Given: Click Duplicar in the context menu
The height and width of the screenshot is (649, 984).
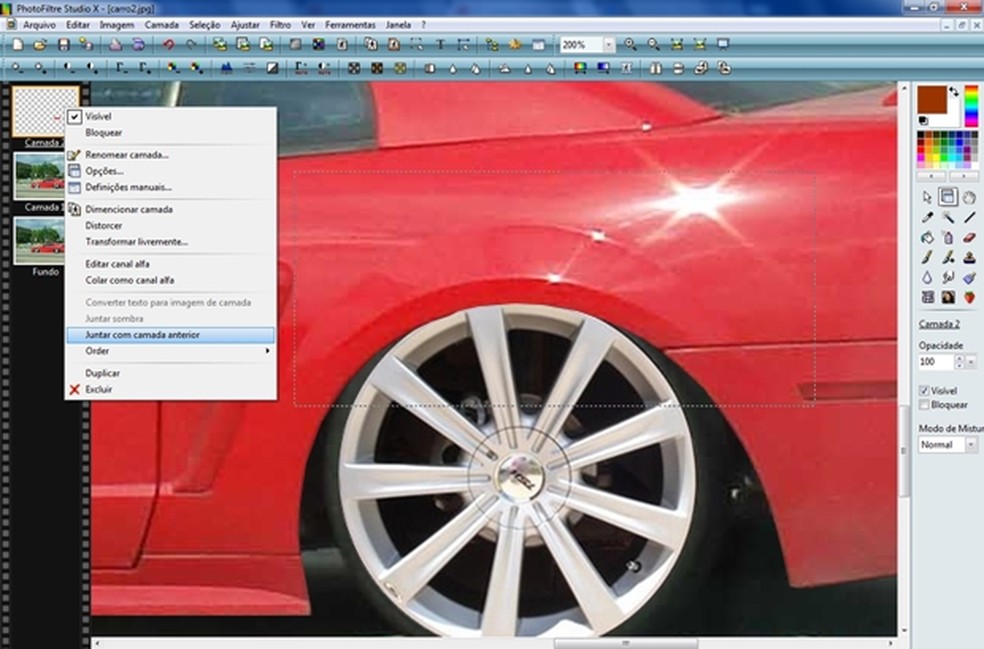Looking at the screenshot, I should click(102, 373).
